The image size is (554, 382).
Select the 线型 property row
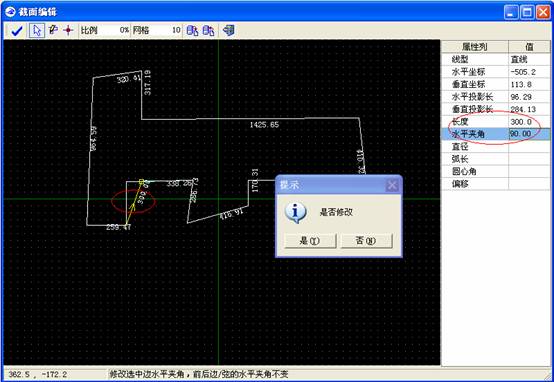pos(496,59)
